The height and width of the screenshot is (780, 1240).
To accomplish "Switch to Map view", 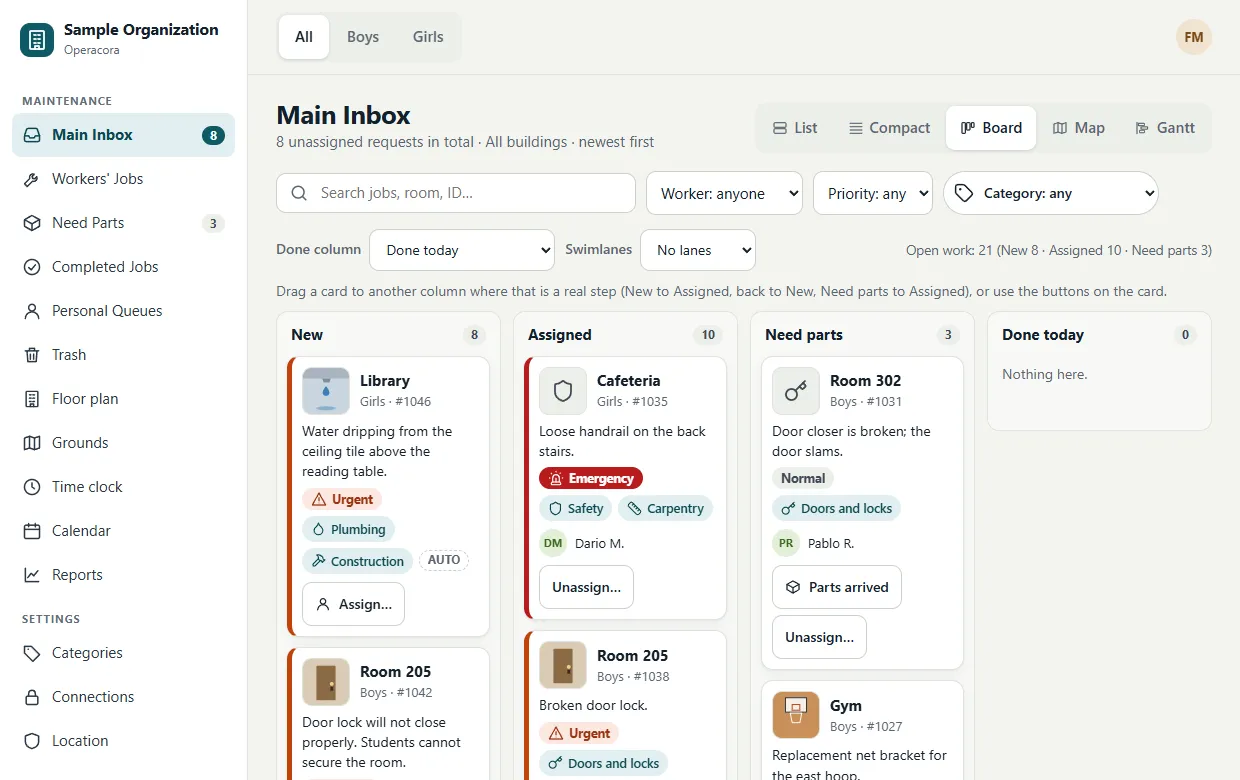I will 1078,128.
